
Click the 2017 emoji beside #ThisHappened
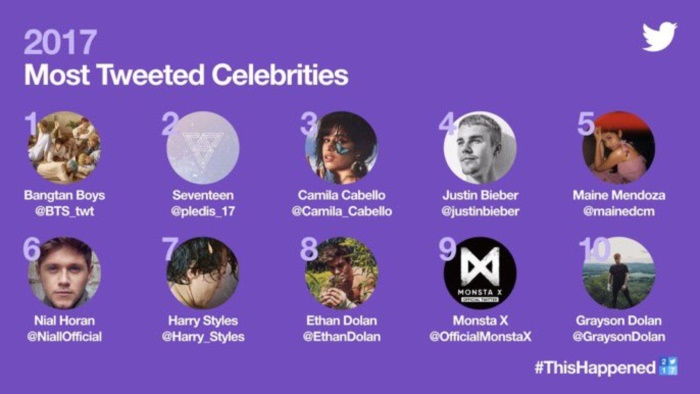pyautogui.click(x=668, y=366)
